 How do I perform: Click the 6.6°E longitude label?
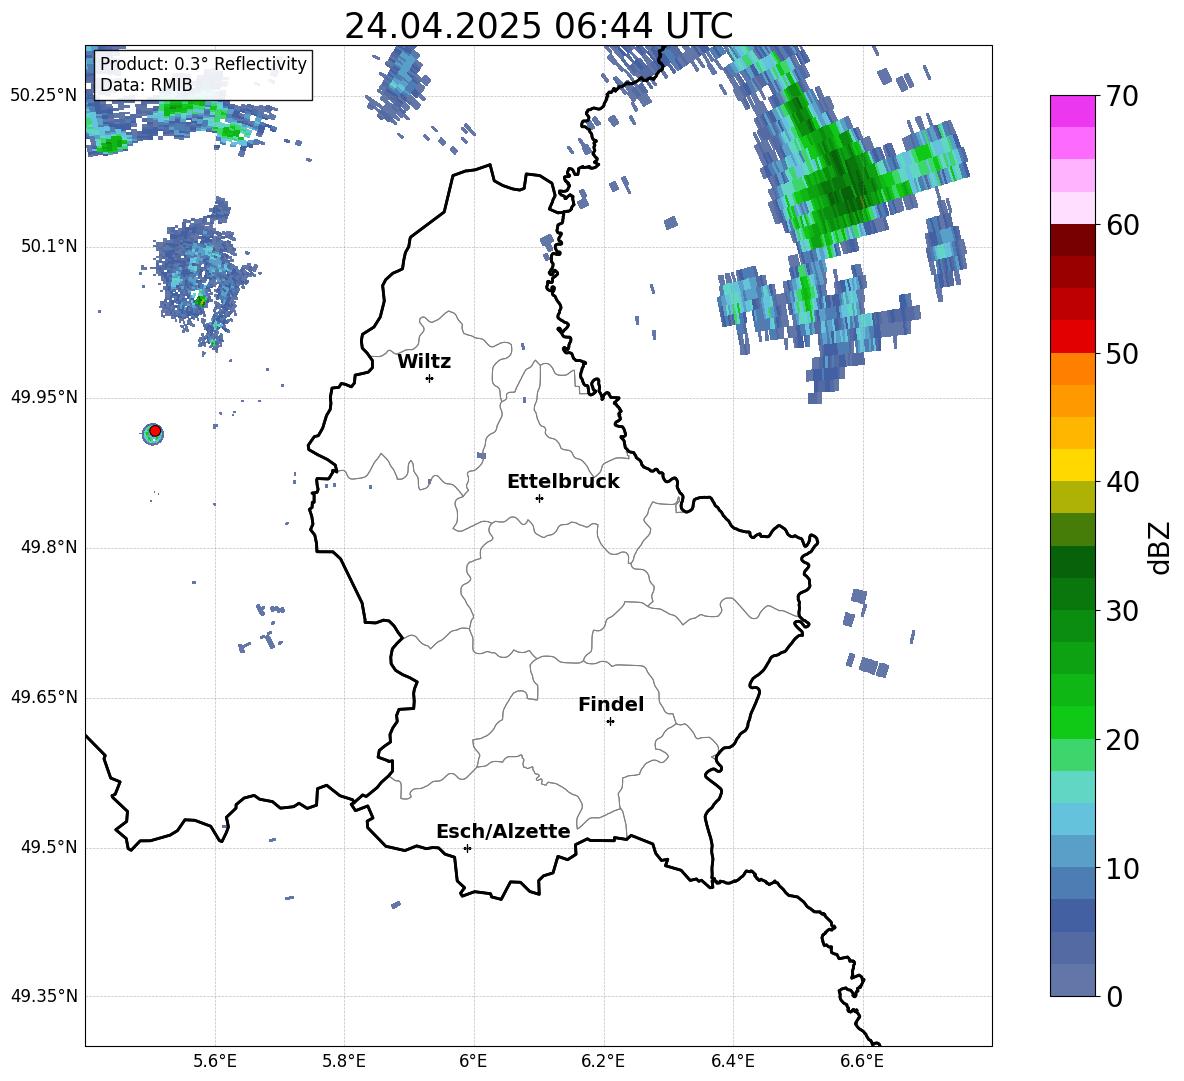[x=862, y=1062]
